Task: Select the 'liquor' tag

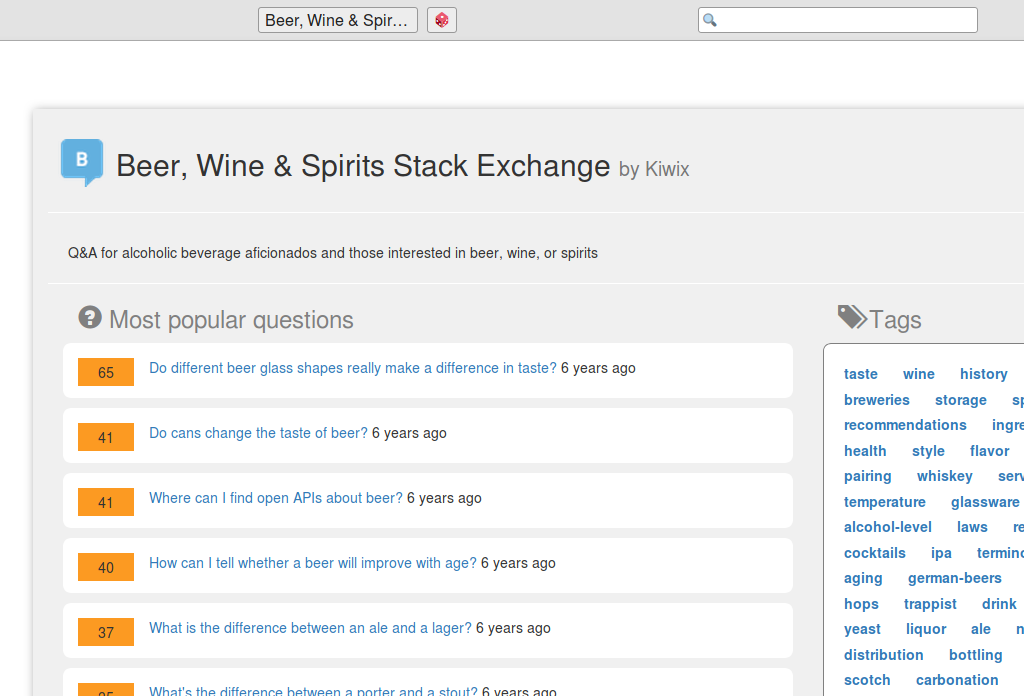Action: (x=926, y=629)
